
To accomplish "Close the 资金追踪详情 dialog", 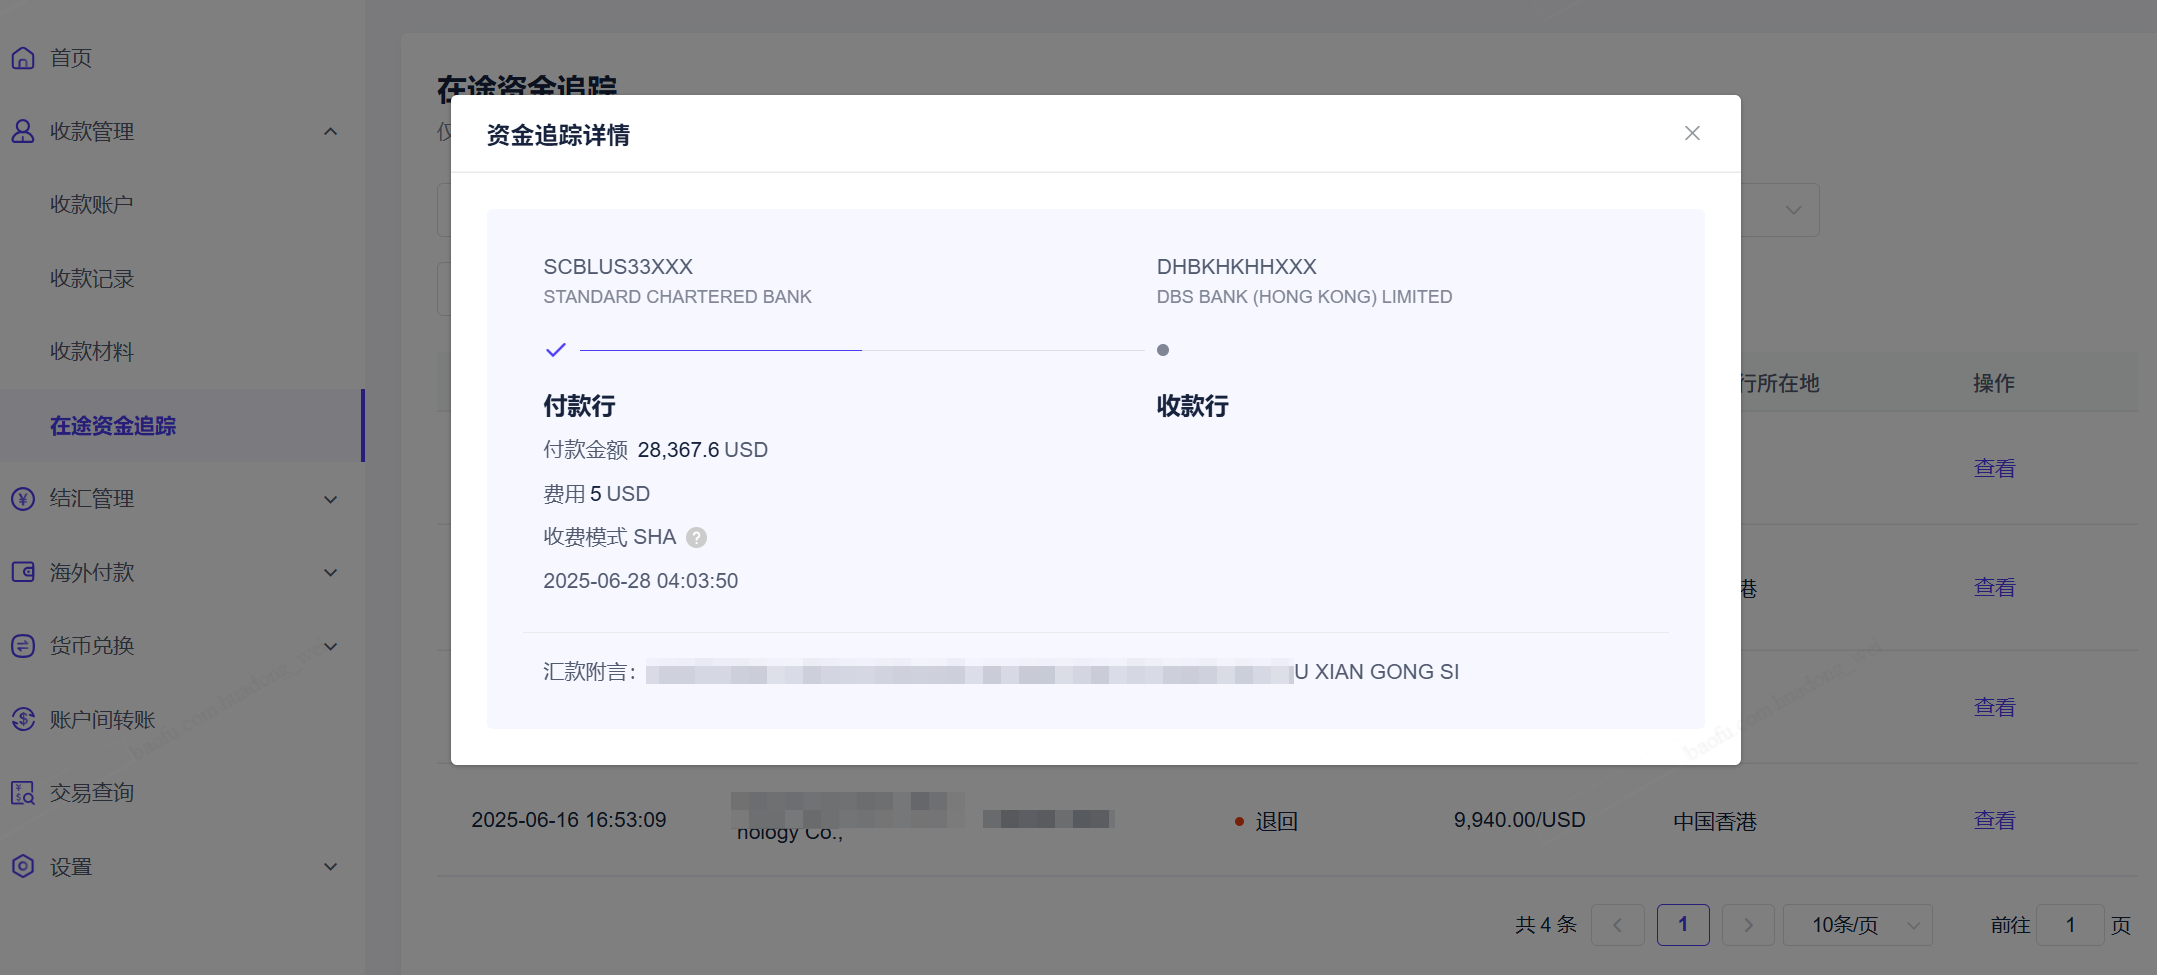I will pyautogui.click(x=1692, y=133).
